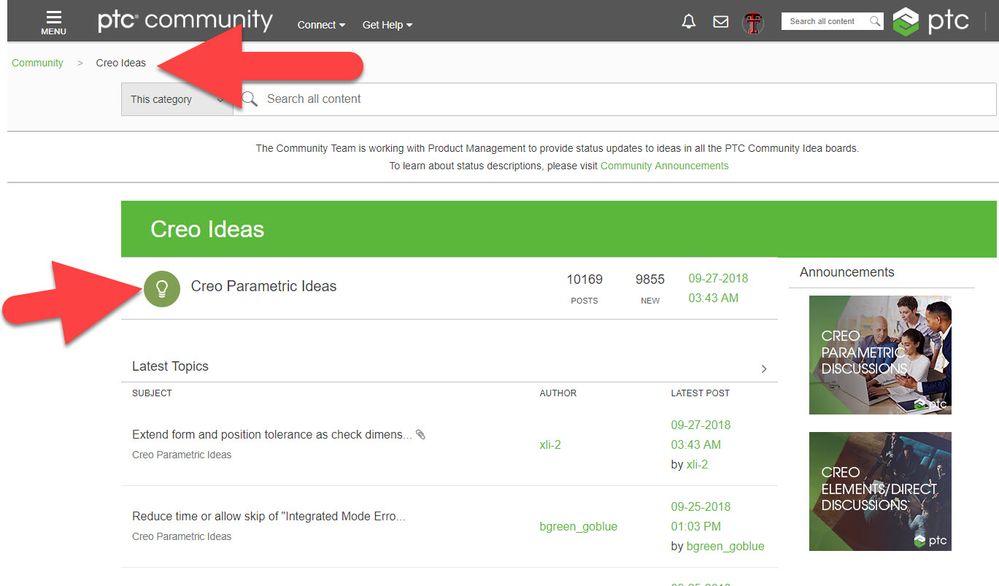Click the Search all content main field
Viewport: 999px width, 586px height.
click(x=615, y=99)
